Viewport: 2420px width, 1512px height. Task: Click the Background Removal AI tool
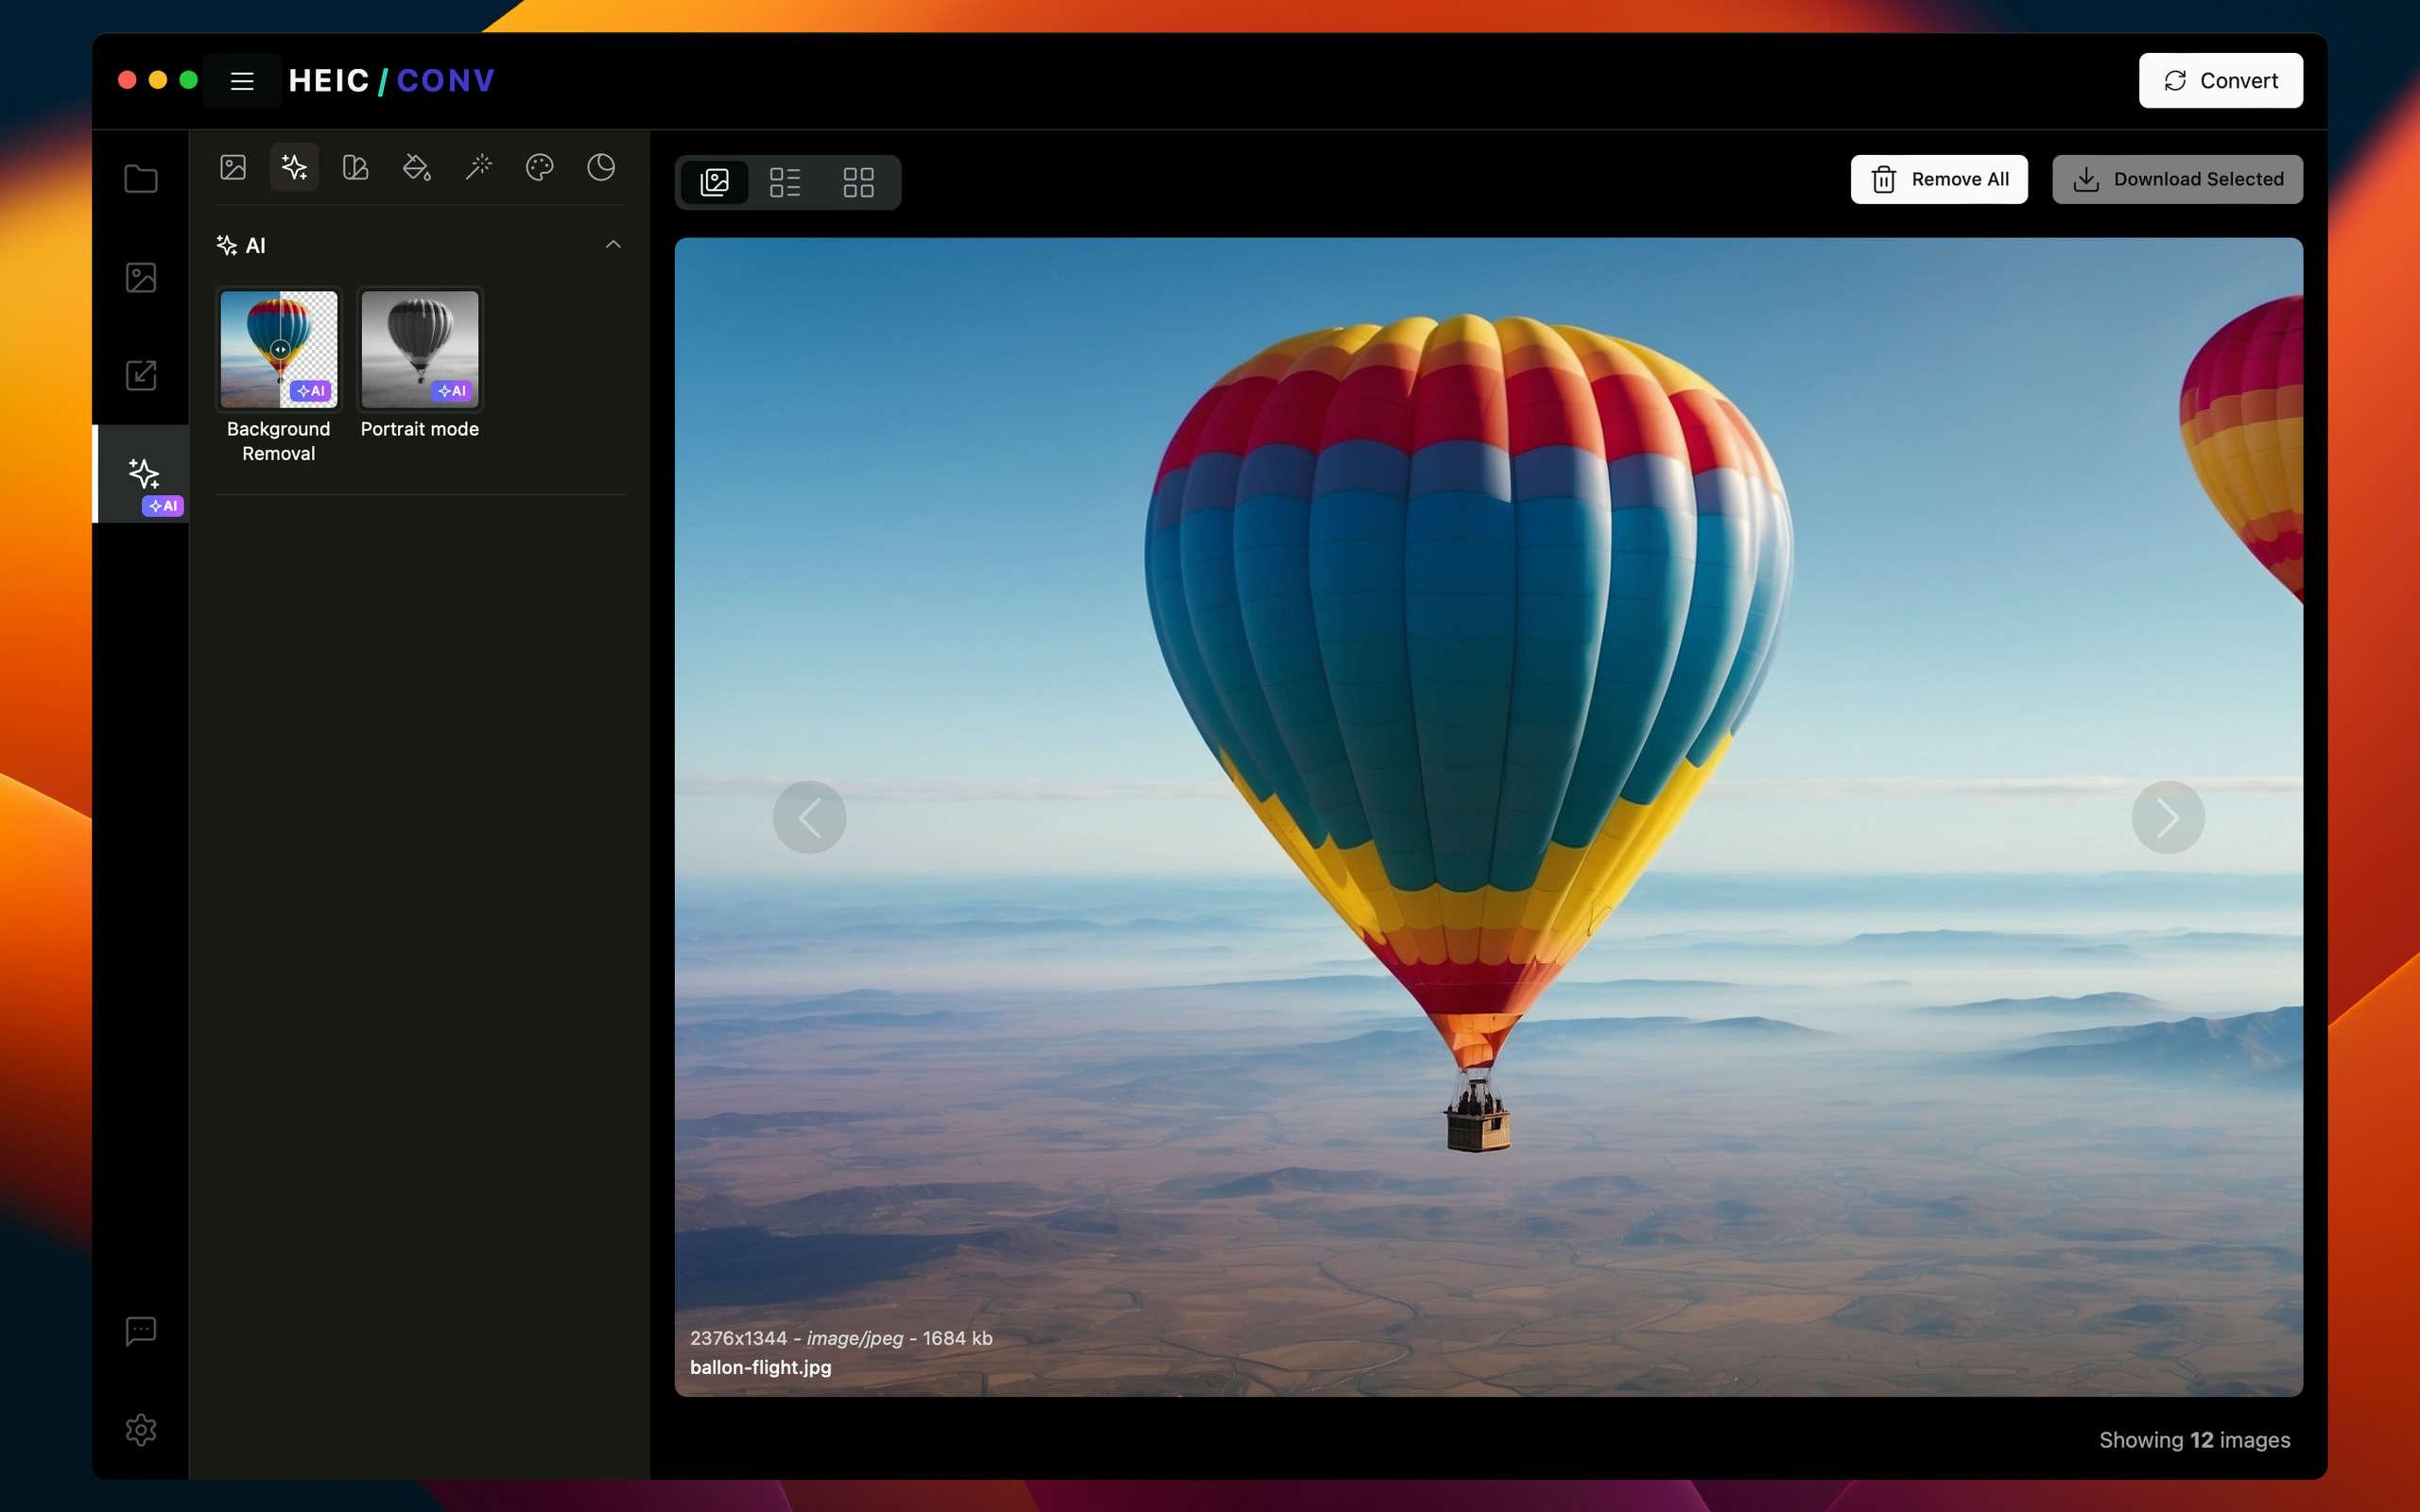pyautogui.click(x=279, y=349)
